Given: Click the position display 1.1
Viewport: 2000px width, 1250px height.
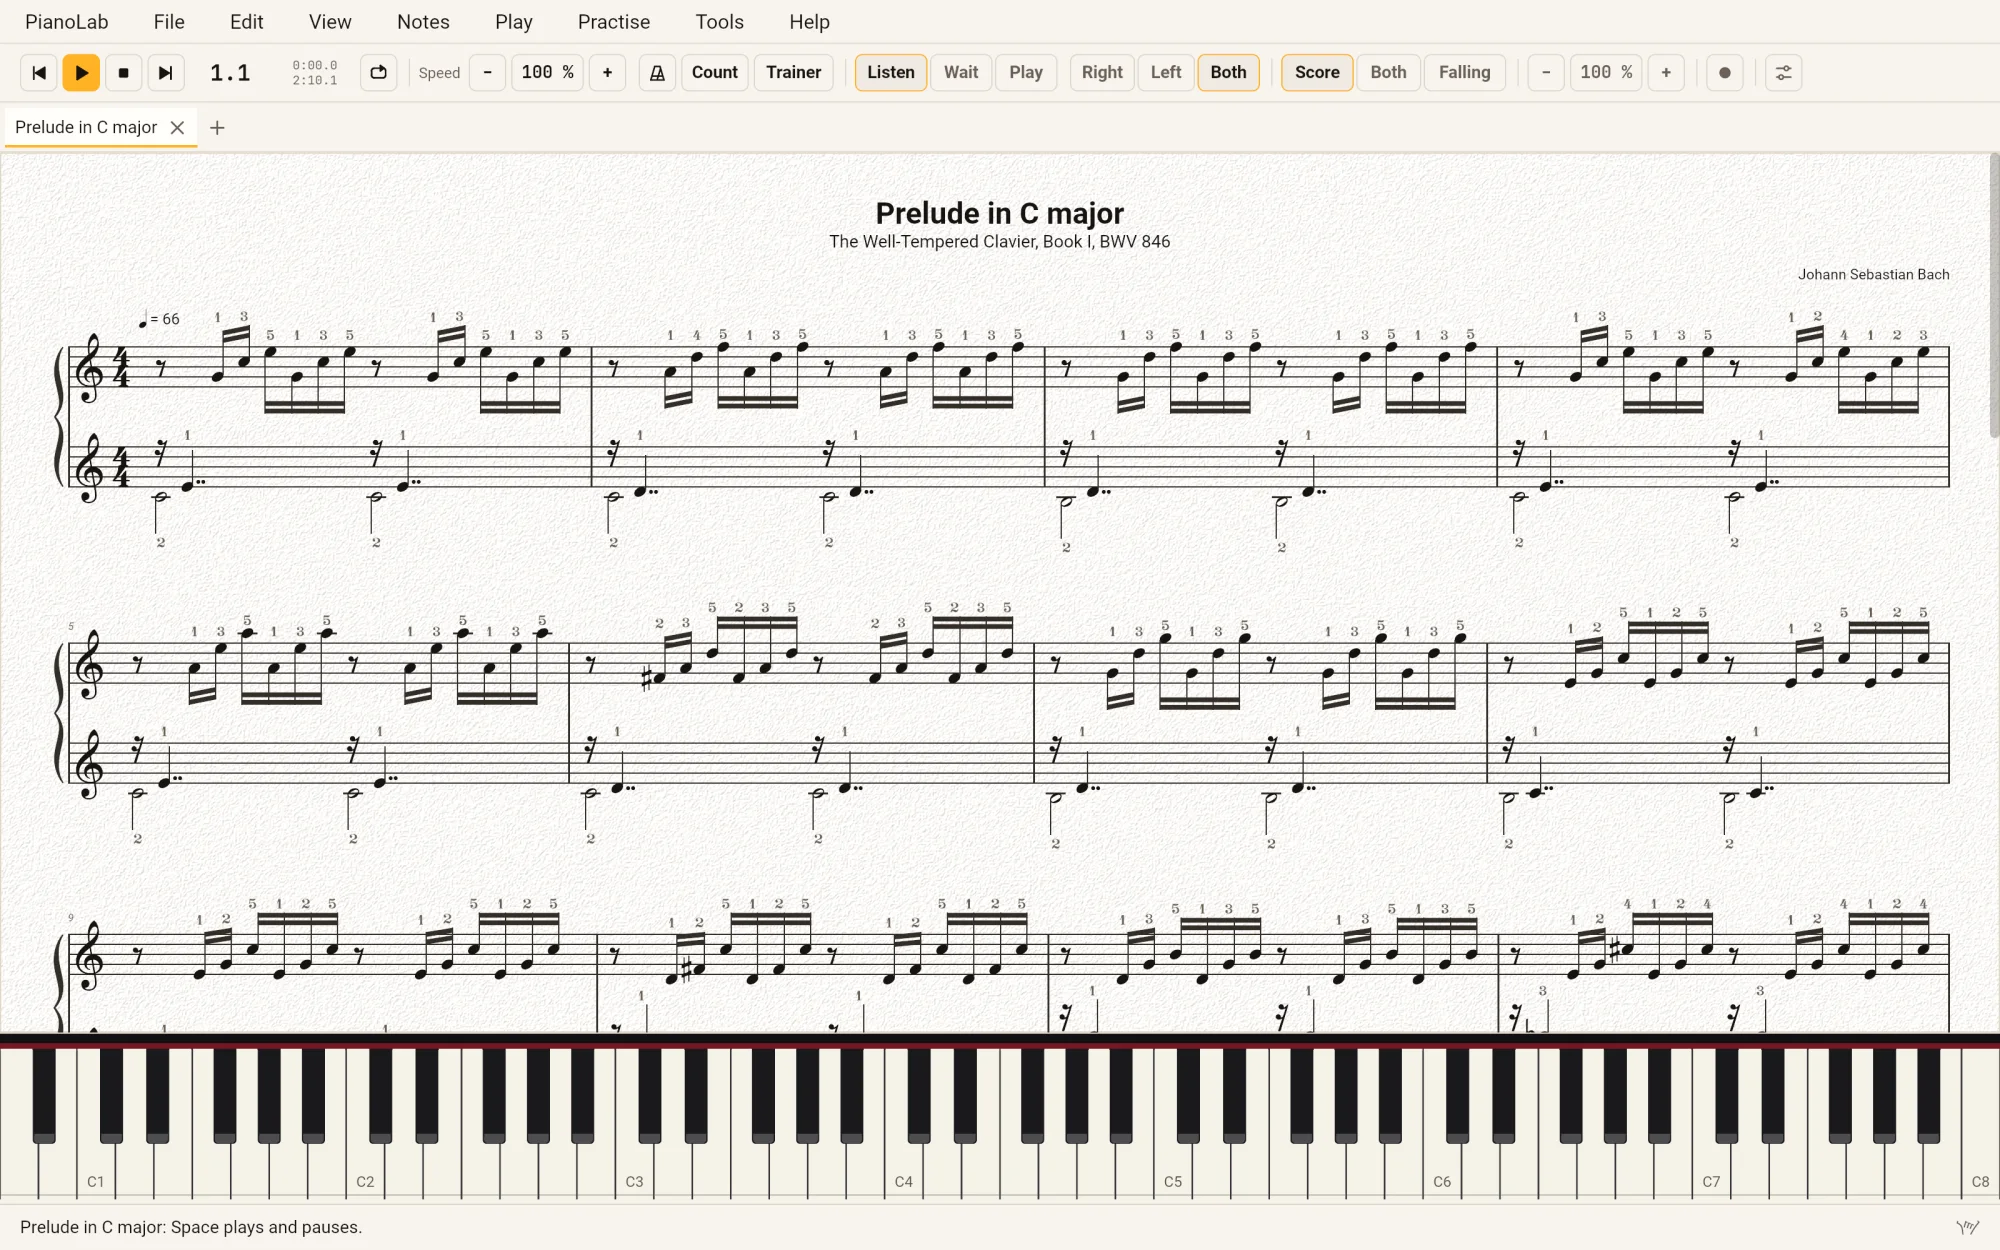Looking at the screenshot, I should point(230,72).
